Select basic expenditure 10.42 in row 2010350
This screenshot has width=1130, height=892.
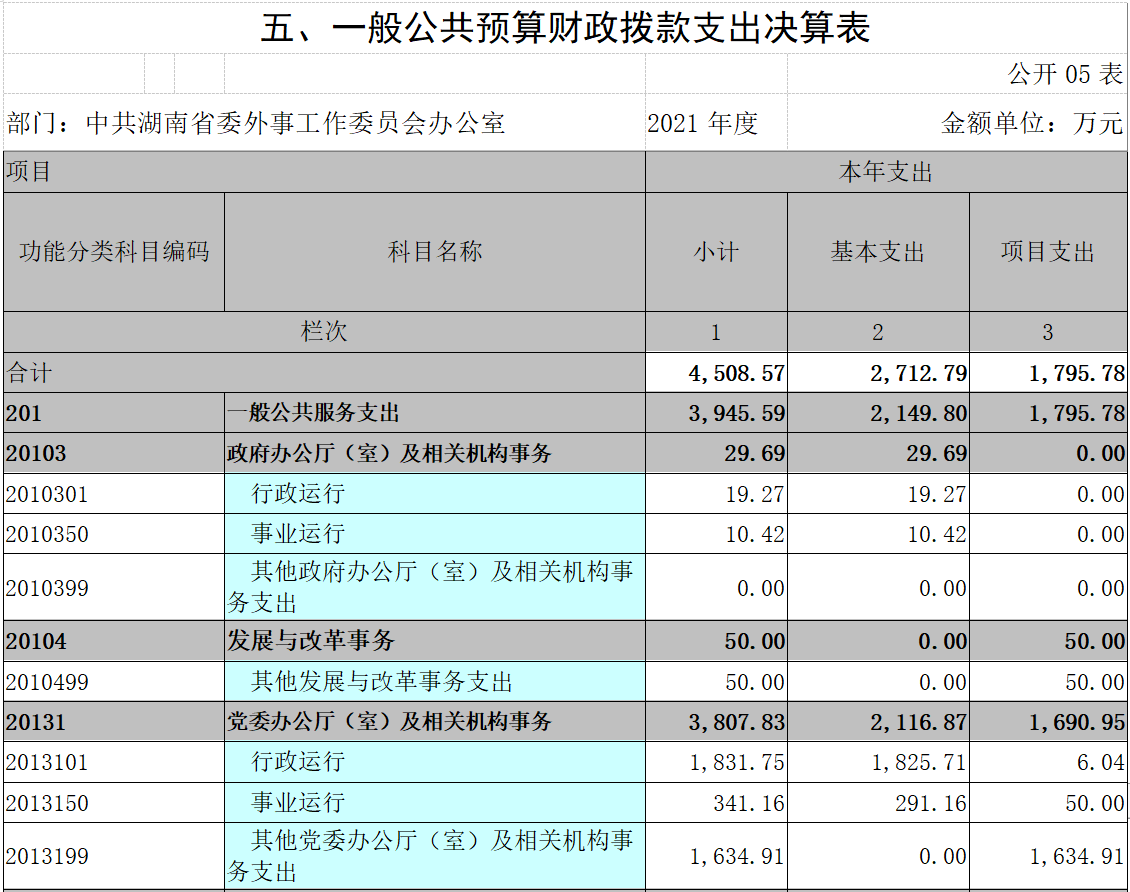[878, 534]
